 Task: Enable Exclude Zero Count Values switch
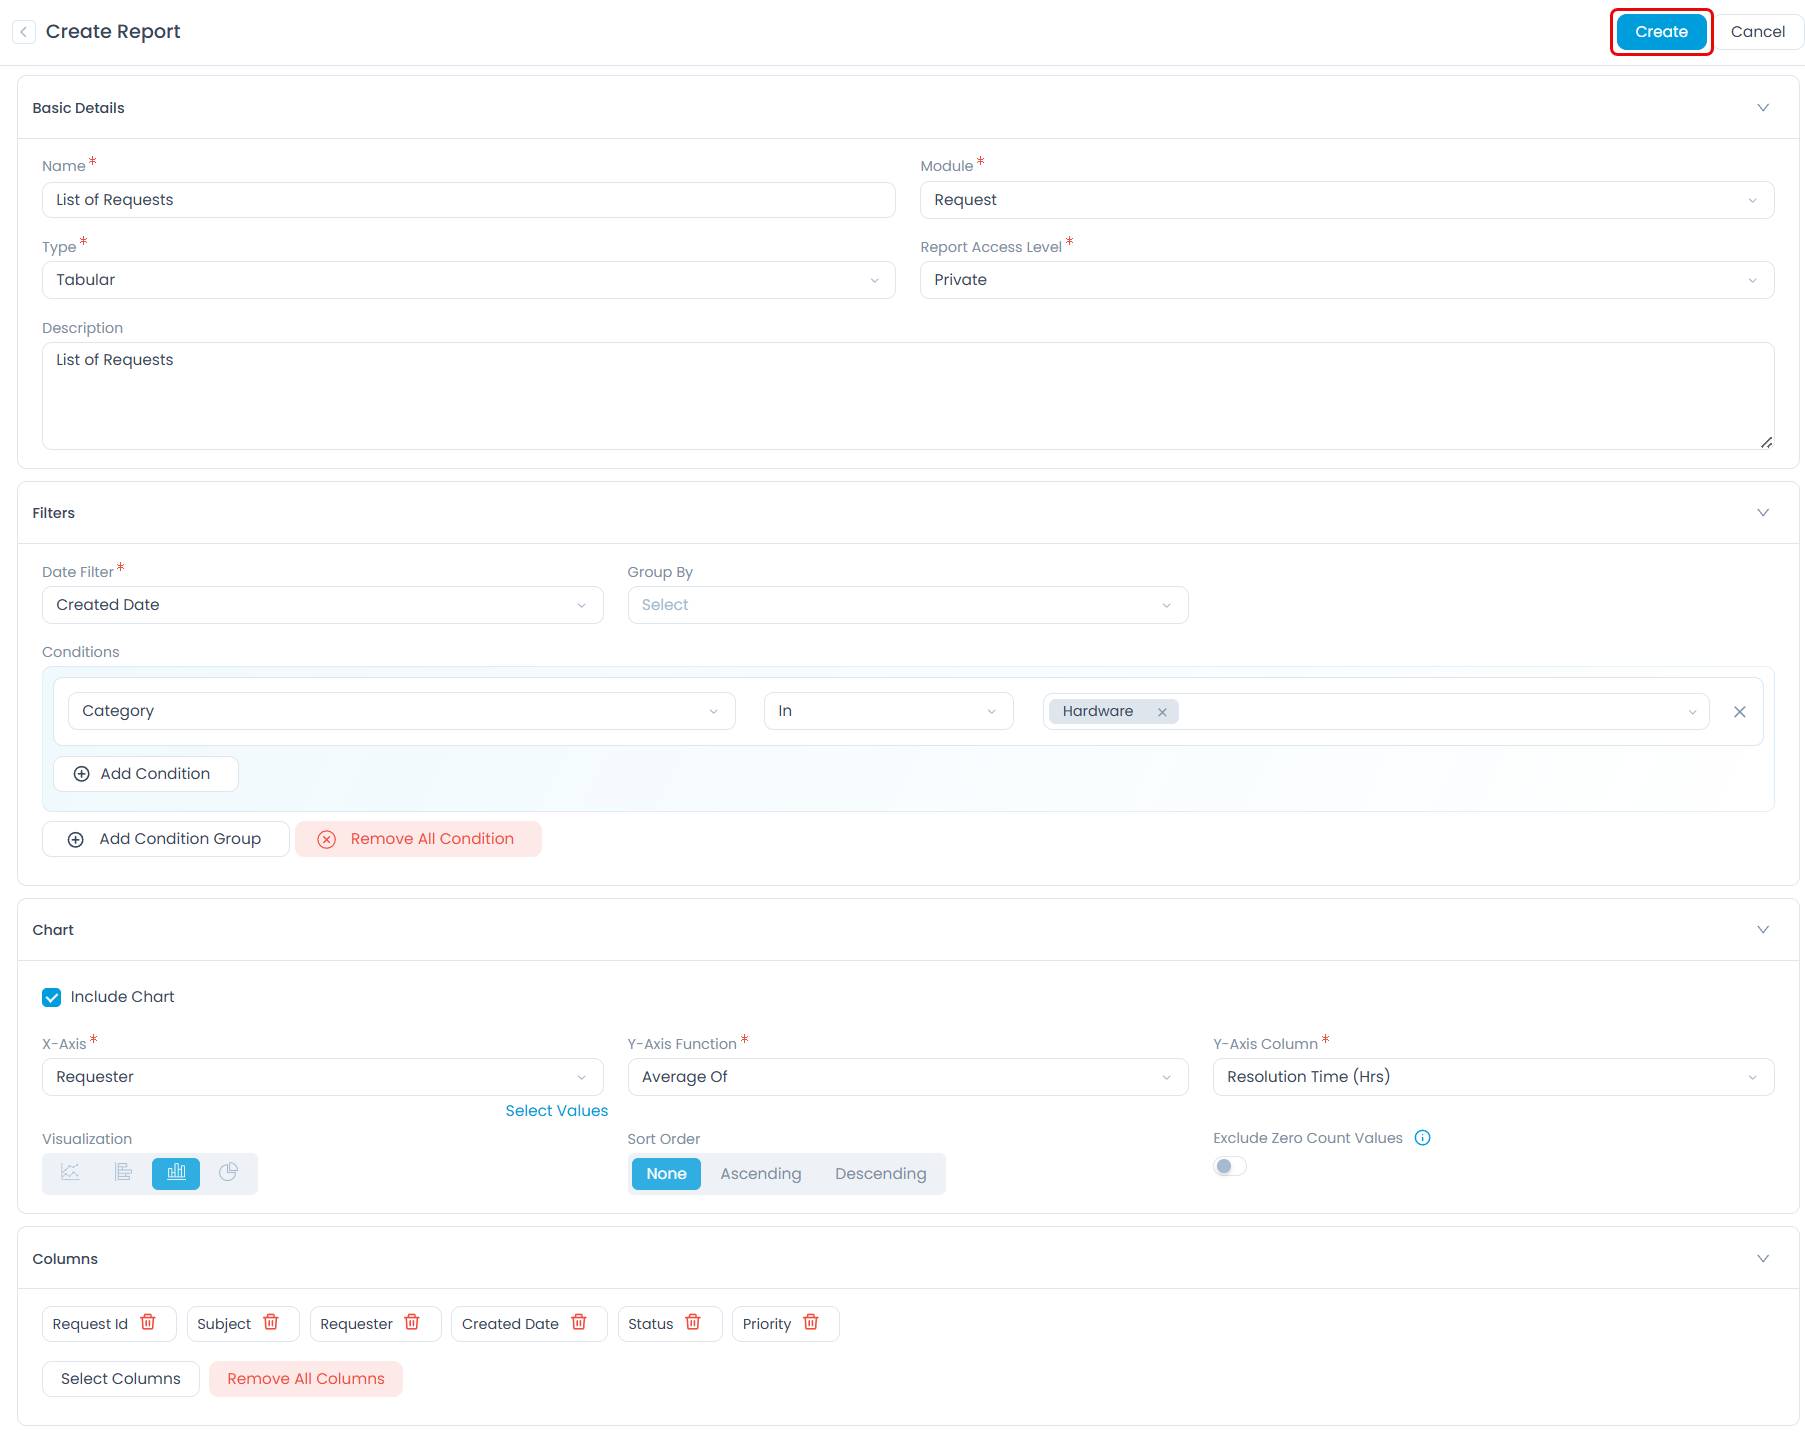(x=1230, y=1166)
